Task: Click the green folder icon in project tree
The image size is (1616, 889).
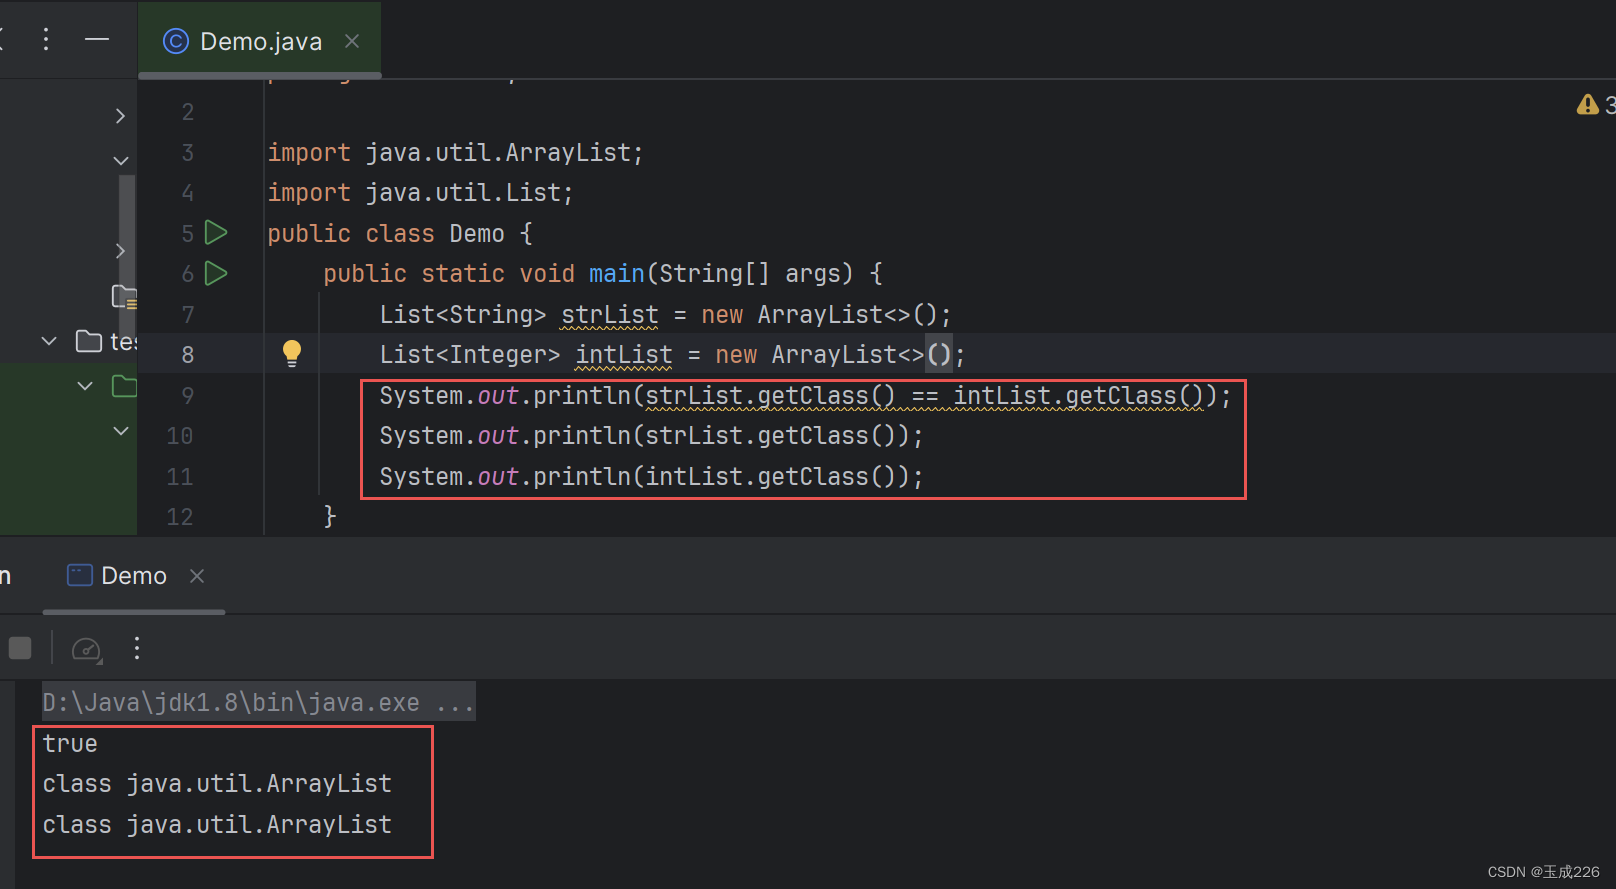Action: tap(125, 386)
